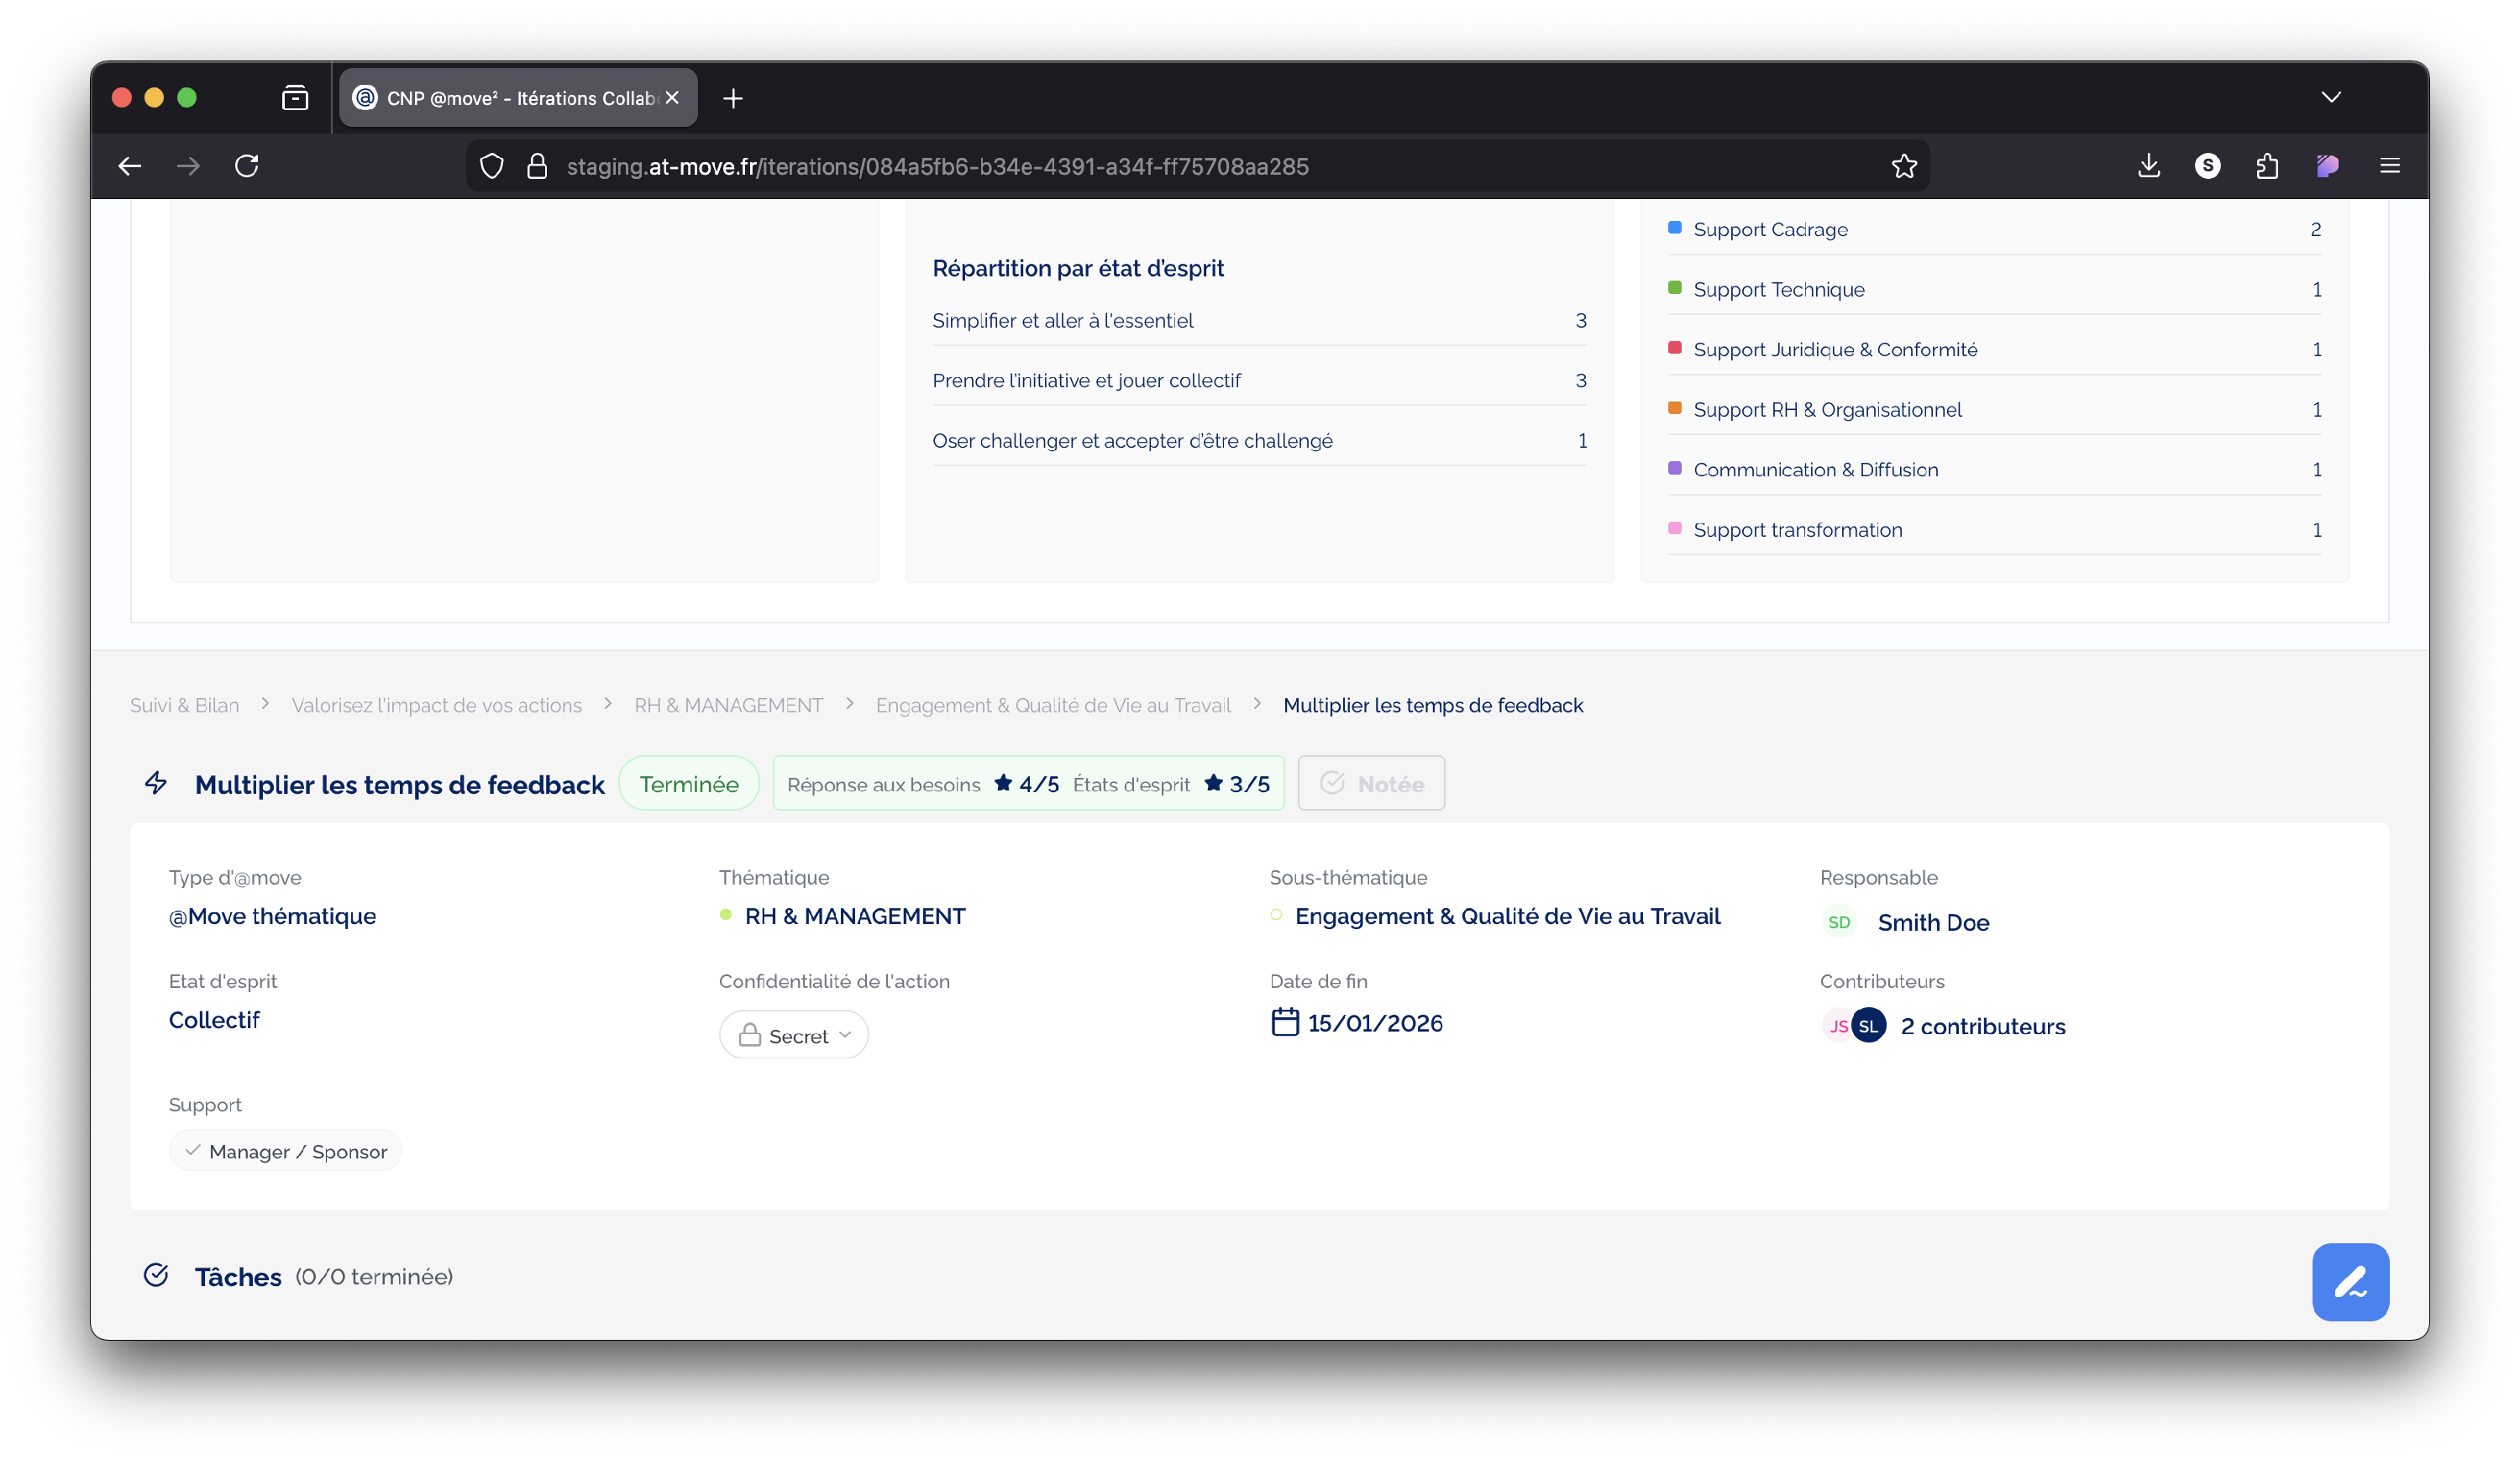The image size is (2520, 1460).
Task: Open a new browser tab
Action: tap(733, 98)
